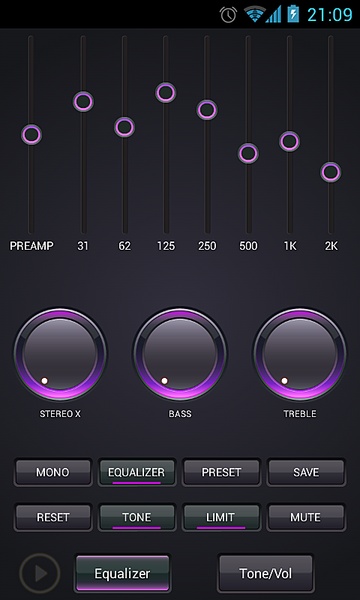Tap the alarm clock status icon

228,15
